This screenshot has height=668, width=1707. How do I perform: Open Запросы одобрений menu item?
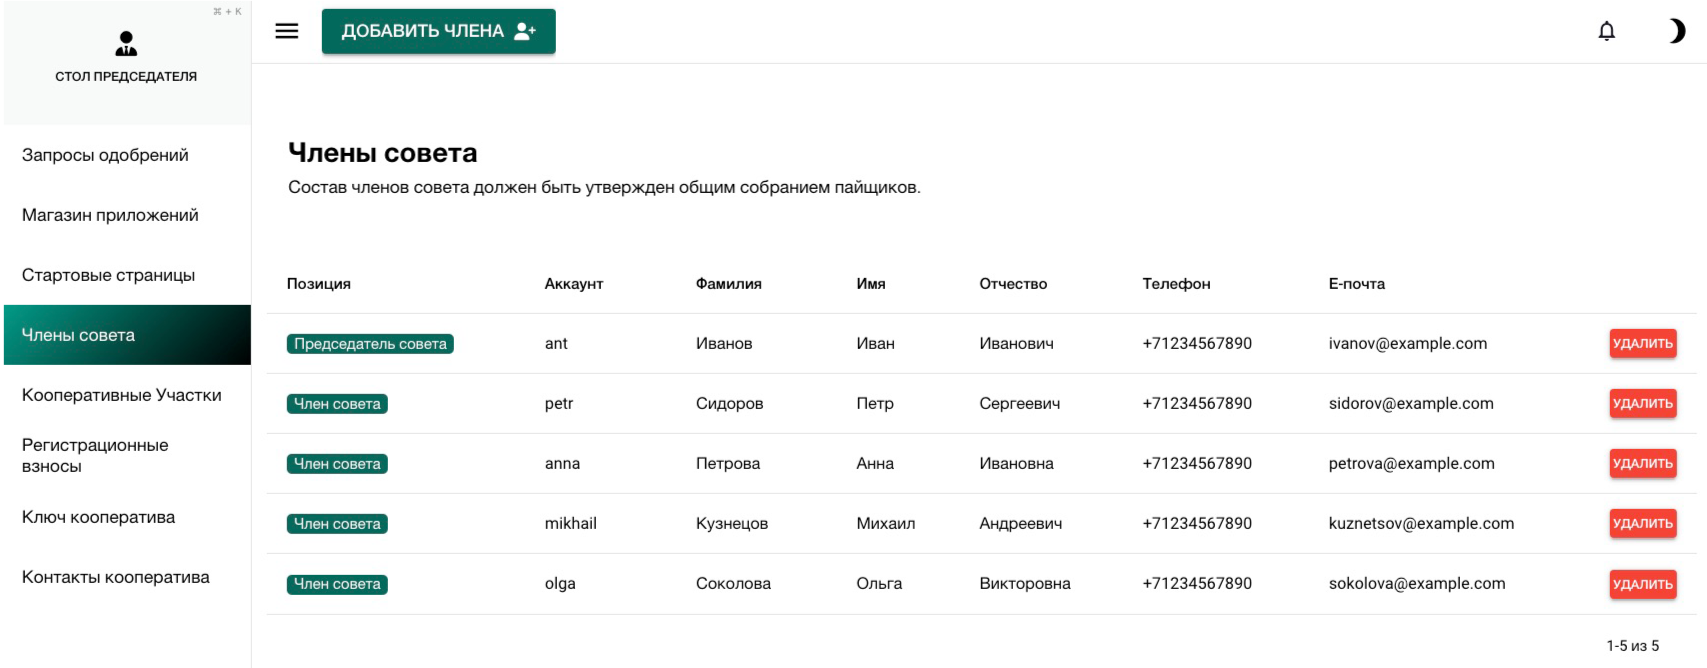tap(105, 155)
